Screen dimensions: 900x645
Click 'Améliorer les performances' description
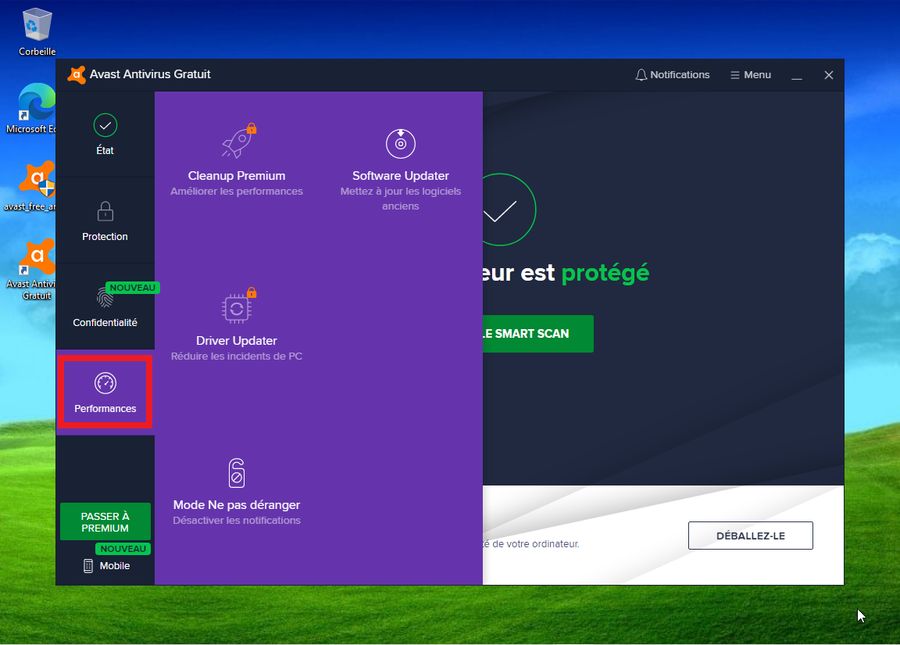click(x=236, y=191)
